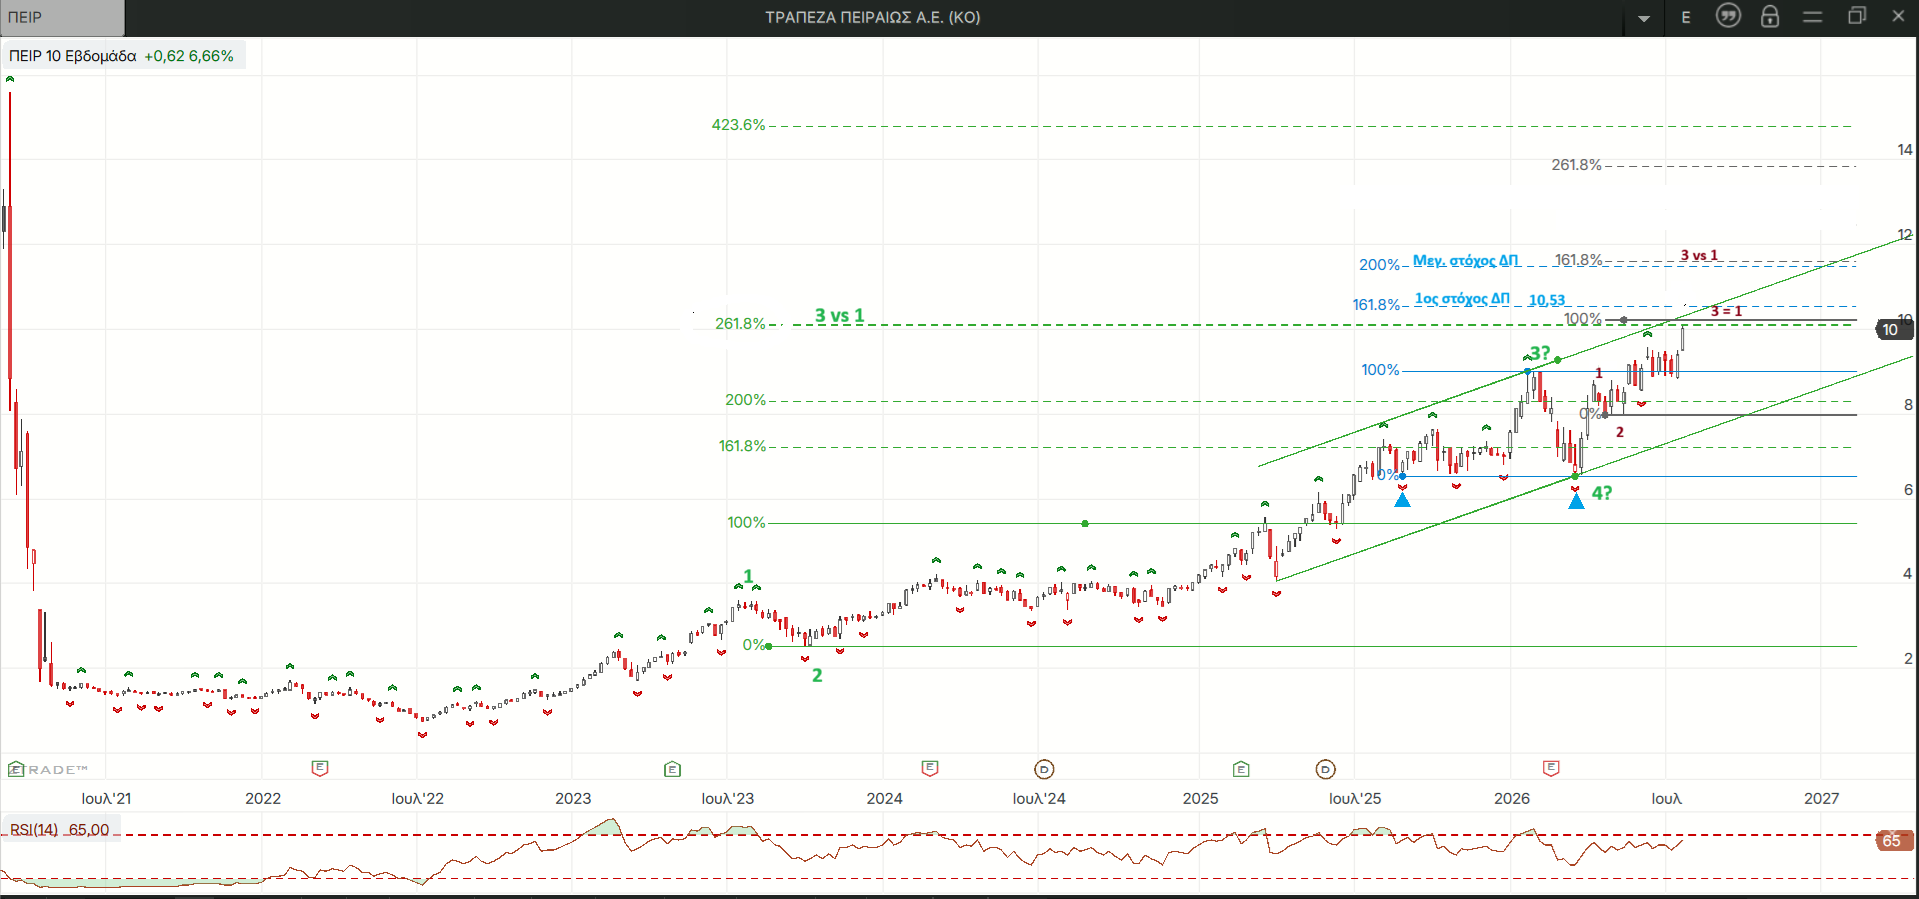The height and width of the screenshot is (899, 1919).
Task: Click the gray 261.8% Fibonacci label
Action: (x=1576, y=165)
